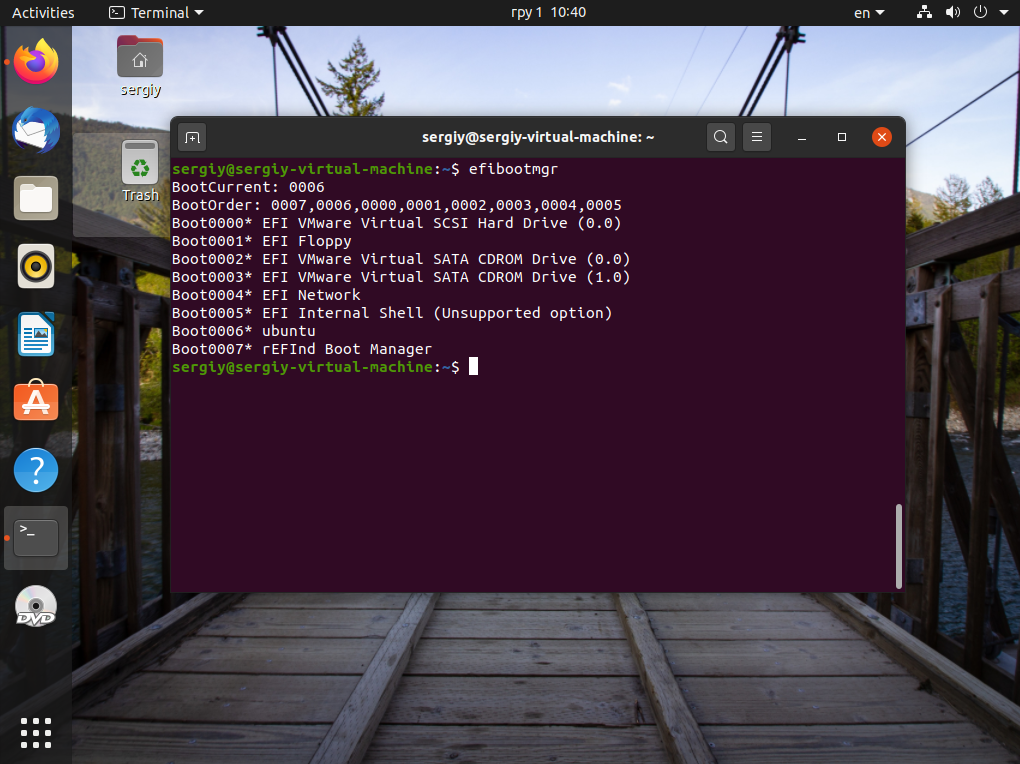Open the en keyboard layout menu

[x=869, y=12]
